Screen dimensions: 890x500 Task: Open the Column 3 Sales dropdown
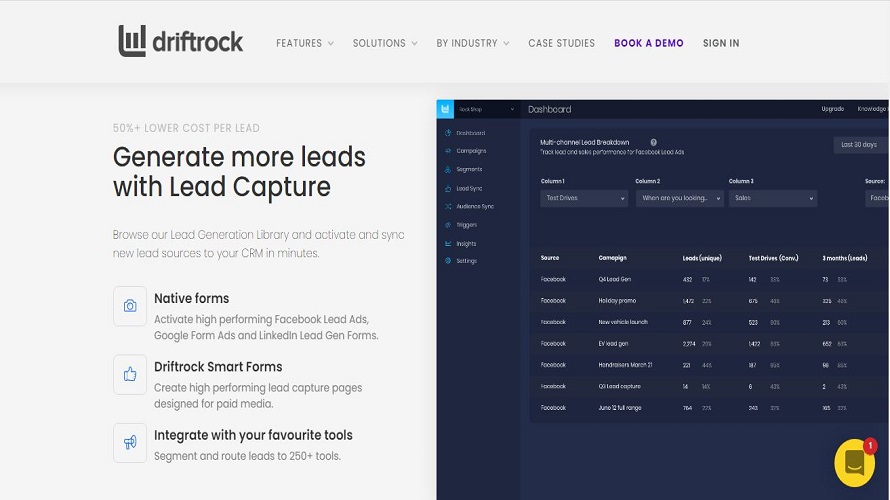click(x=773, y=198)
